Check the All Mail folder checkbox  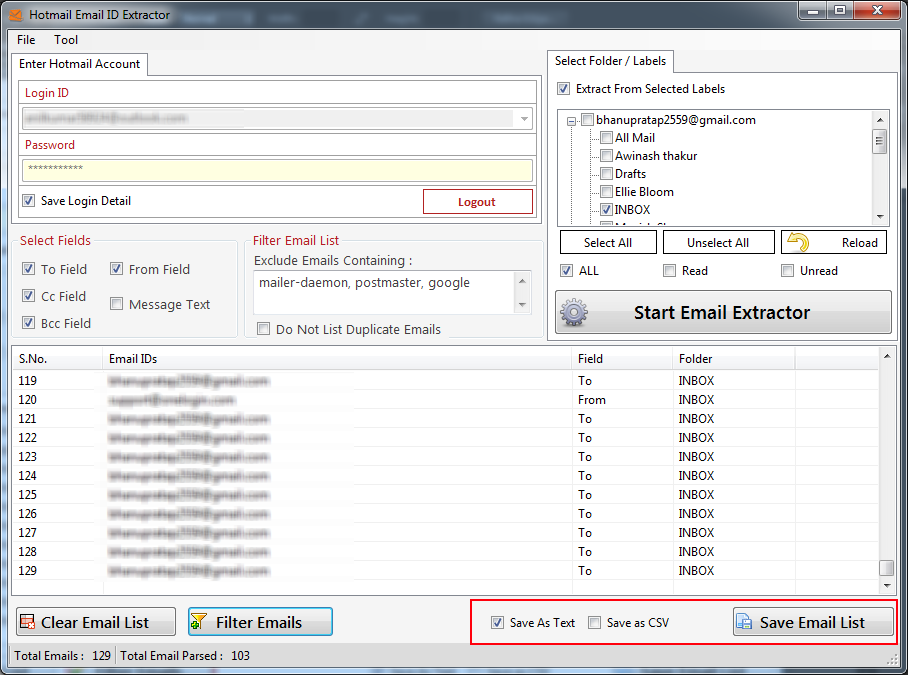coord(606,138)
